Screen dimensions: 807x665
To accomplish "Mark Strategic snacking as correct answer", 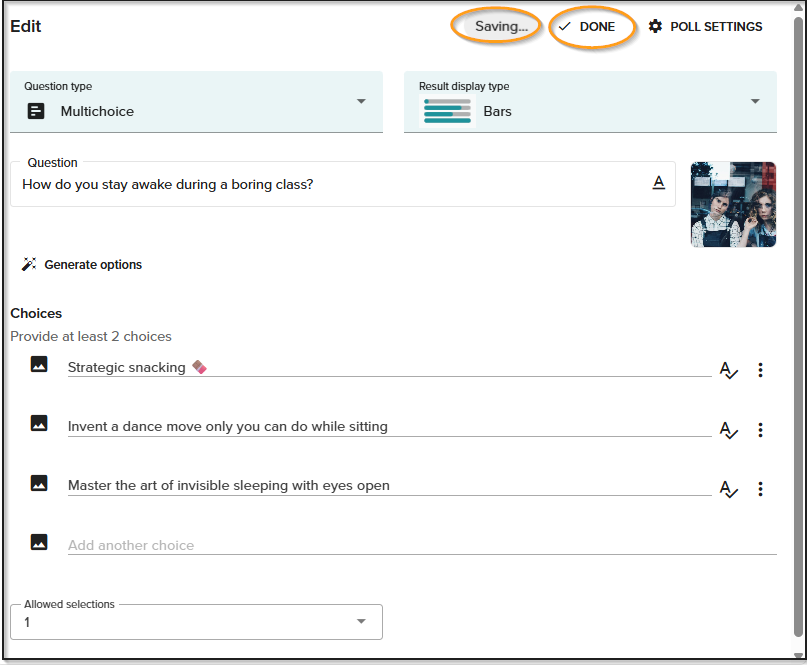I will (x=728, y=370).
